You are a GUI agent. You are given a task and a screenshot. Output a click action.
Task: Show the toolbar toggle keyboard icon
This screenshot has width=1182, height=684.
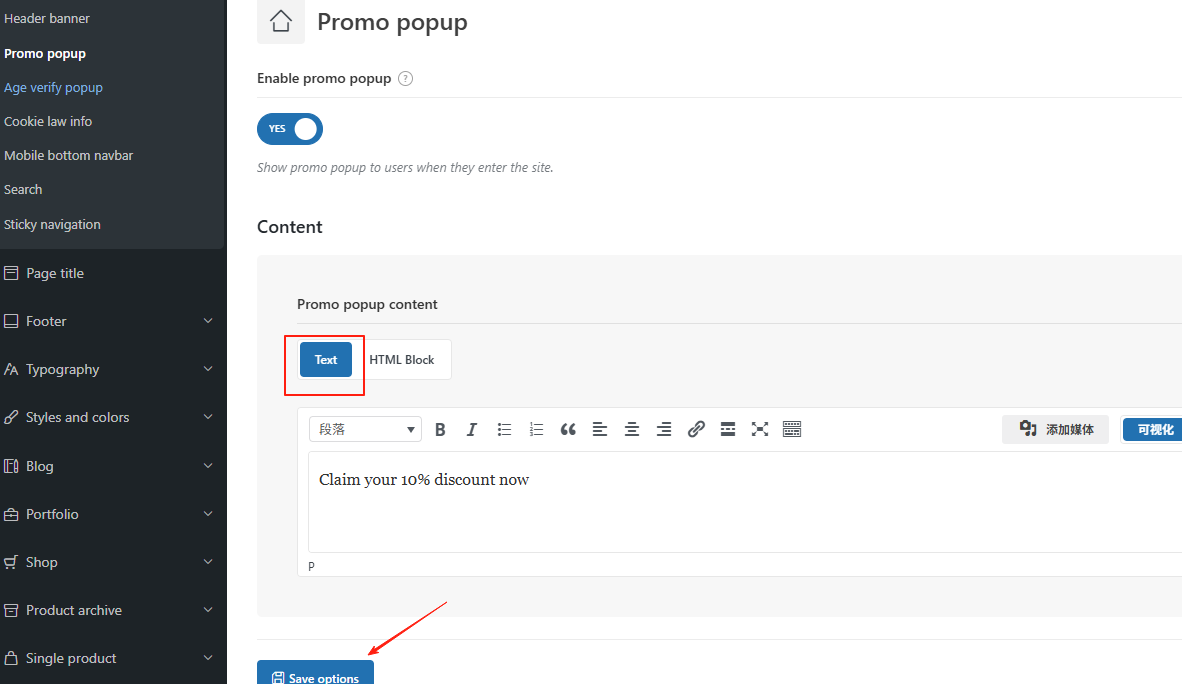point(792,429)
